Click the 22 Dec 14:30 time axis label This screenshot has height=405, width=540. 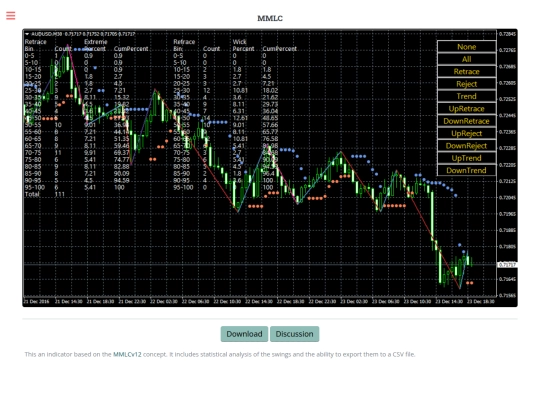point(259,301)
